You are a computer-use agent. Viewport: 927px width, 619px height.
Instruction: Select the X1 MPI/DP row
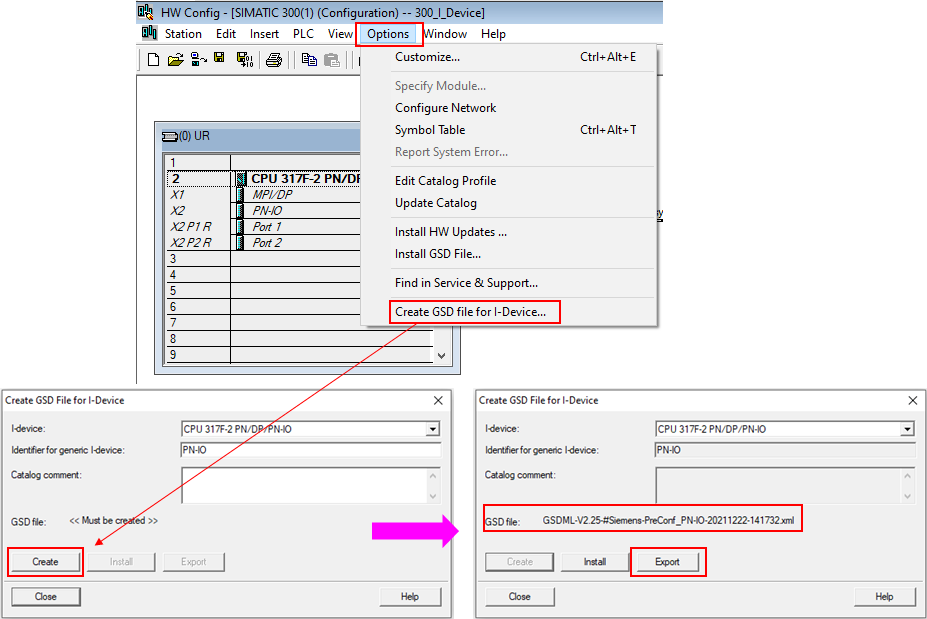coord(264,195)
